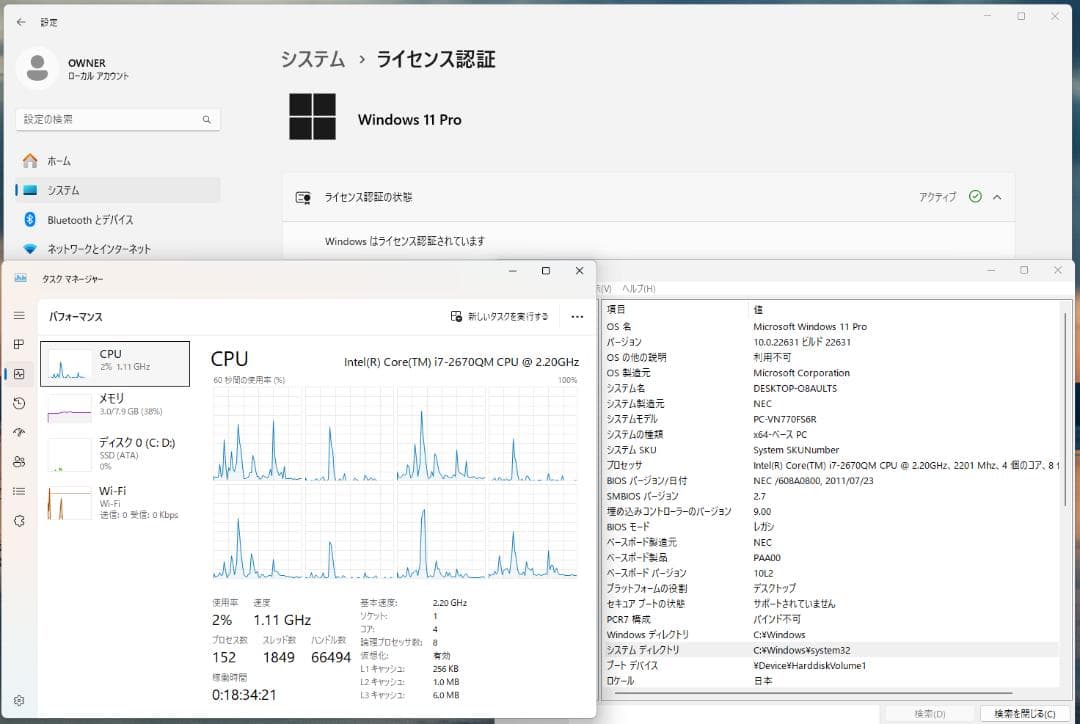The width and height of the screenshot is (1080, 724).
Task: Open the Services icon in Task Manager sidebar
Action: tap(17, 520)
